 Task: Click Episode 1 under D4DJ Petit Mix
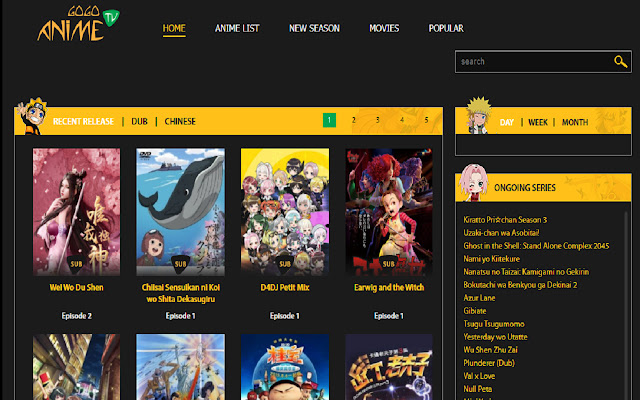coord(284,316)
